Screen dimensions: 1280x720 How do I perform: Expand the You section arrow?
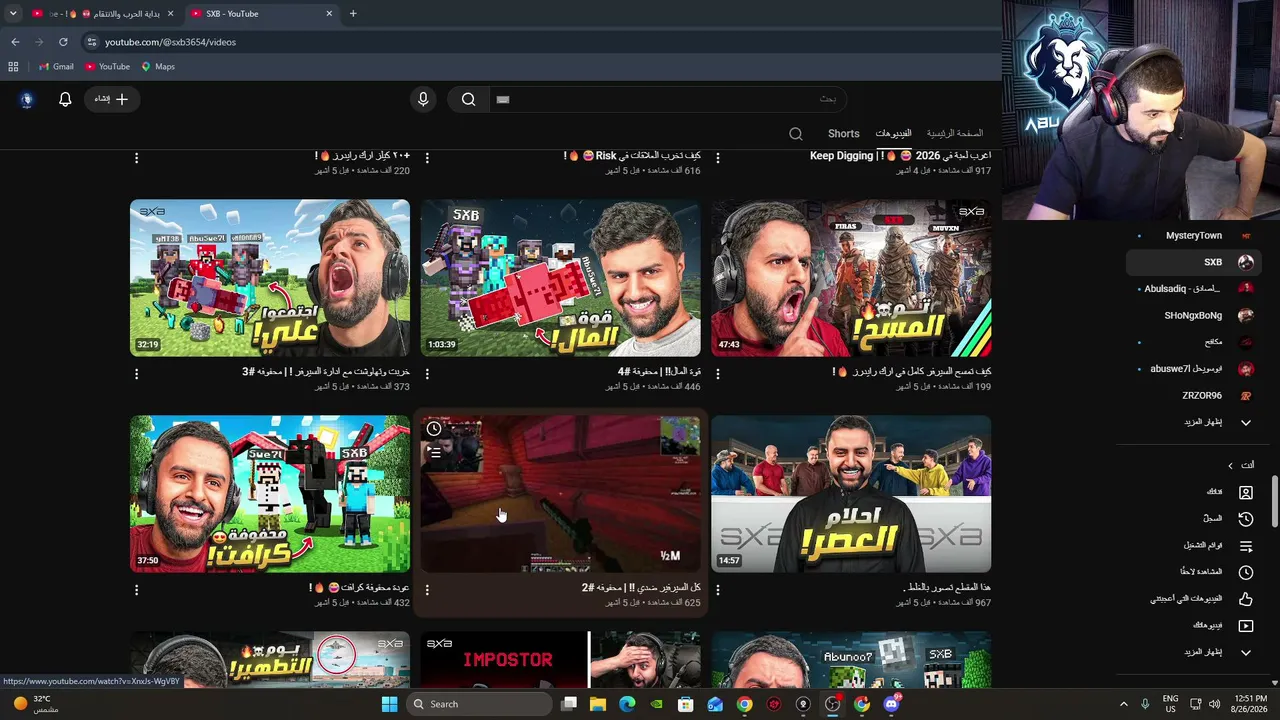point(1230,465)
